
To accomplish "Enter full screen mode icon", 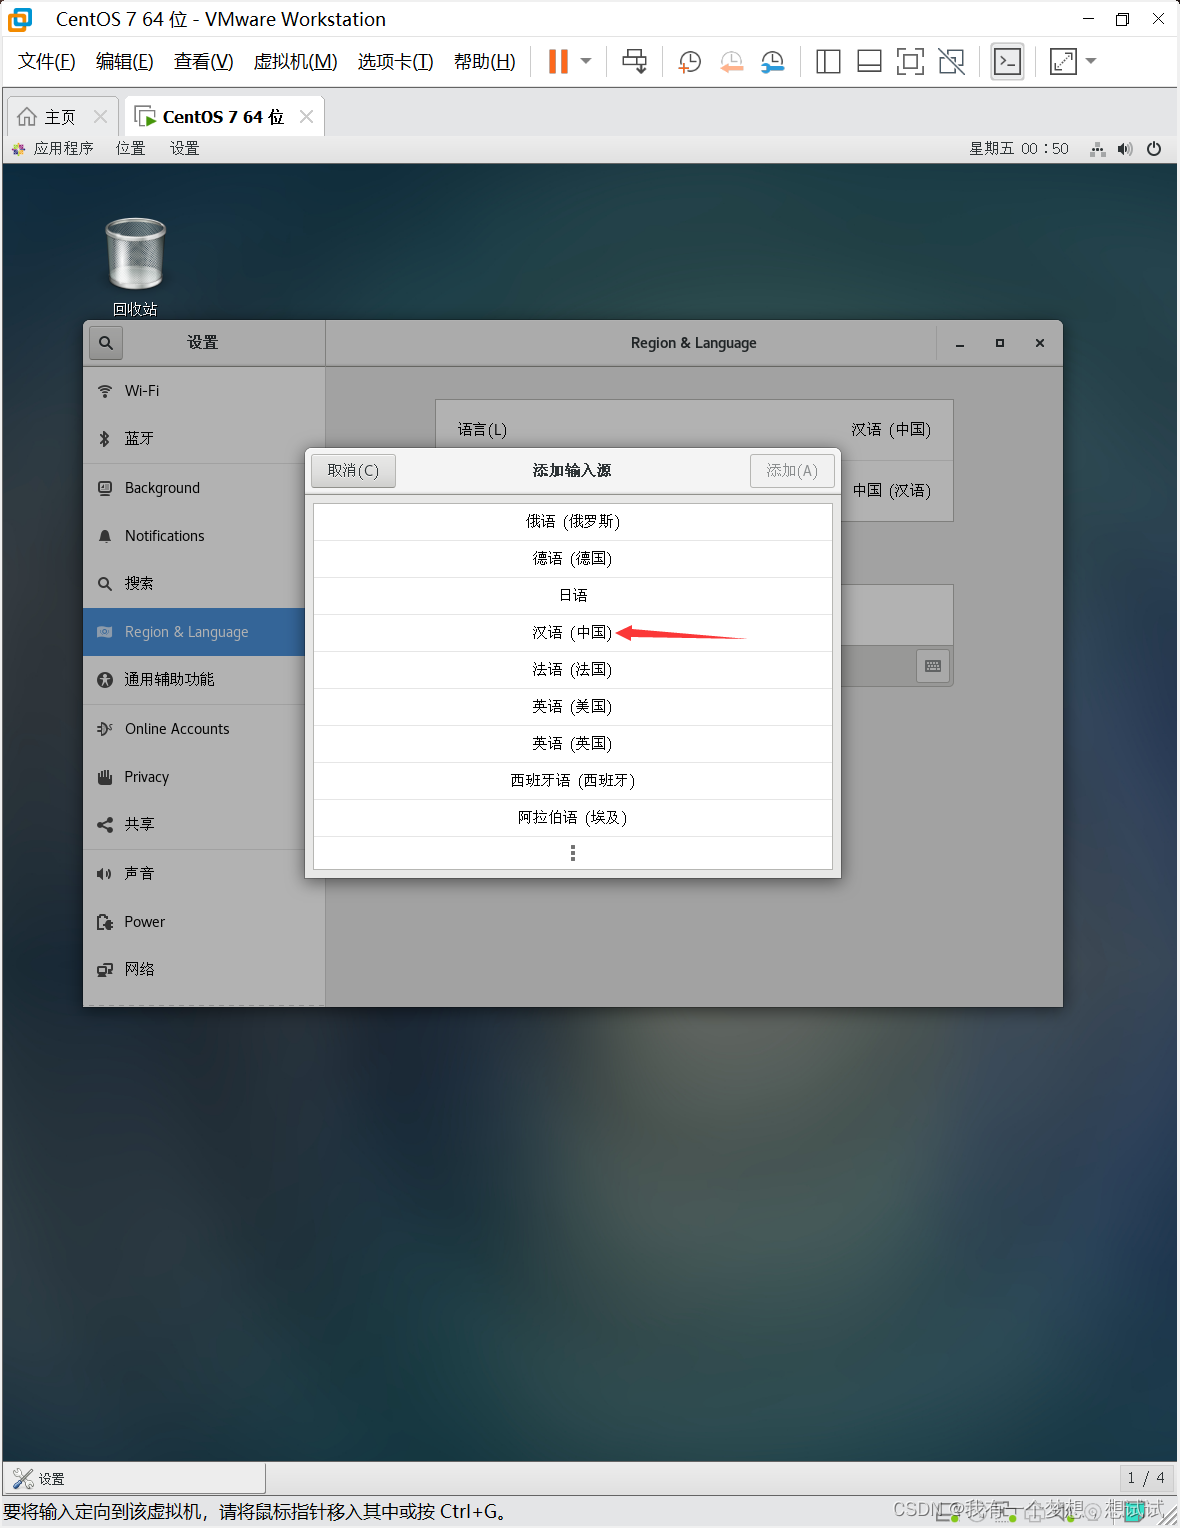I will point(910,62).
